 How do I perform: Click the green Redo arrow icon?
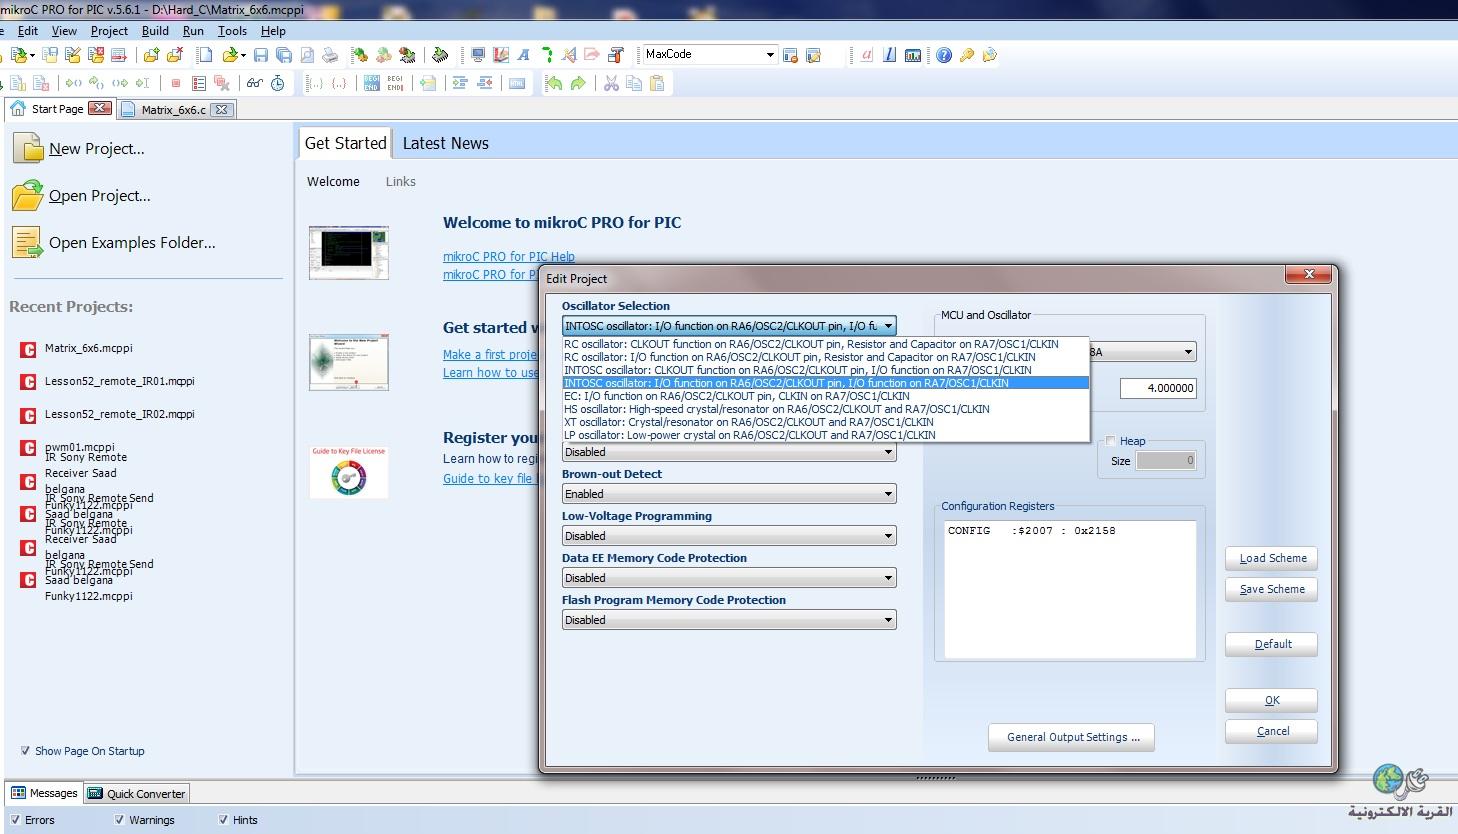pos(578,83)
